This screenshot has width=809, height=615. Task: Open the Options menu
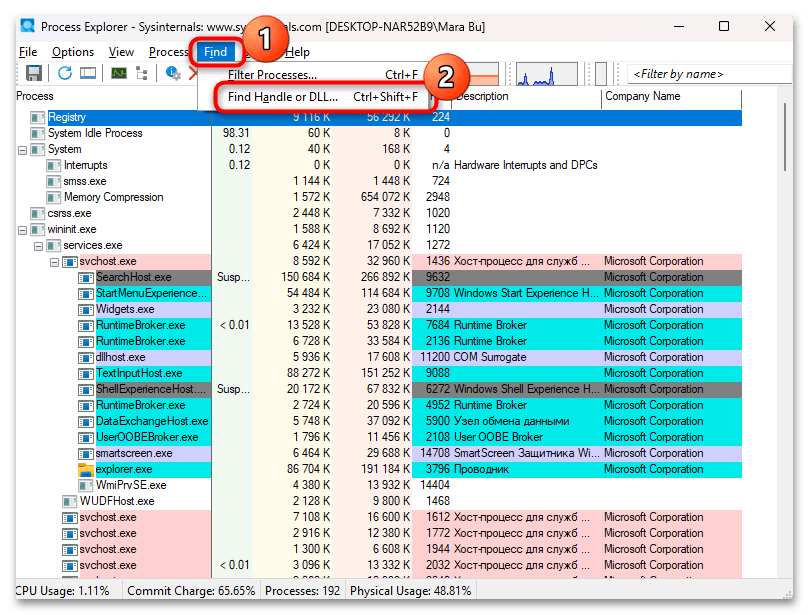click(73, 52)
